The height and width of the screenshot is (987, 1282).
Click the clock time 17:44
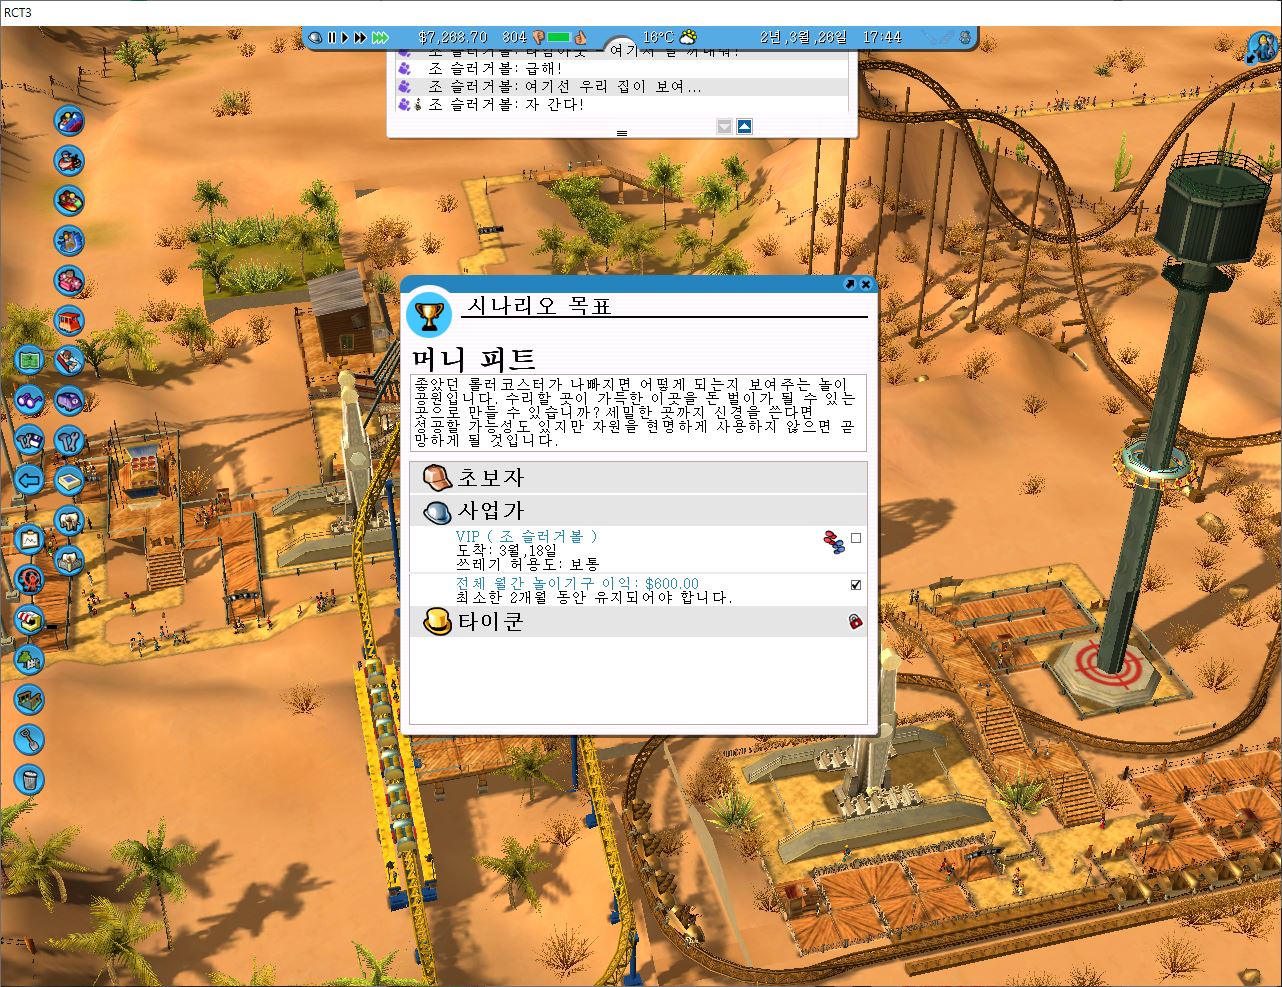(x=881, y=38)
